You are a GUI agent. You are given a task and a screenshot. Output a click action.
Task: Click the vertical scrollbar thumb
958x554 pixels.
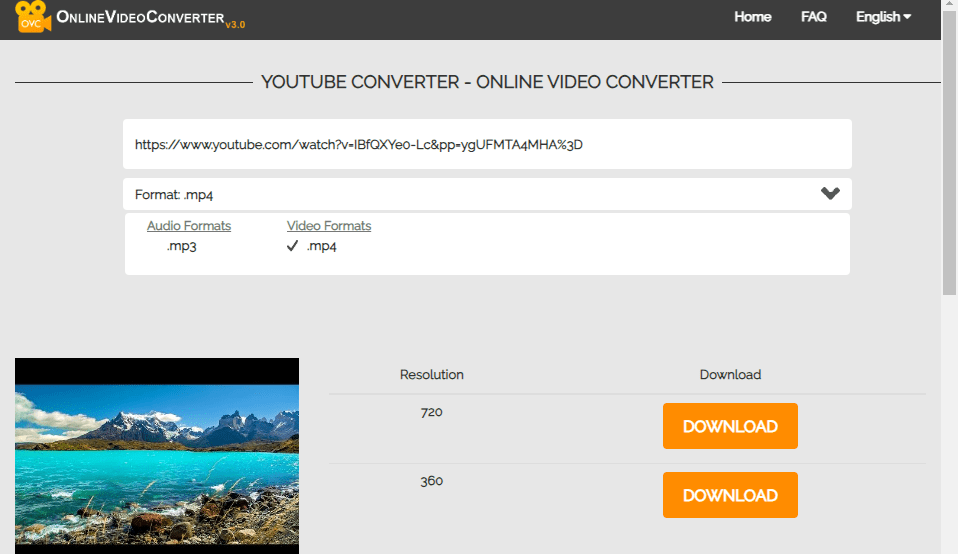coord(949,150)
